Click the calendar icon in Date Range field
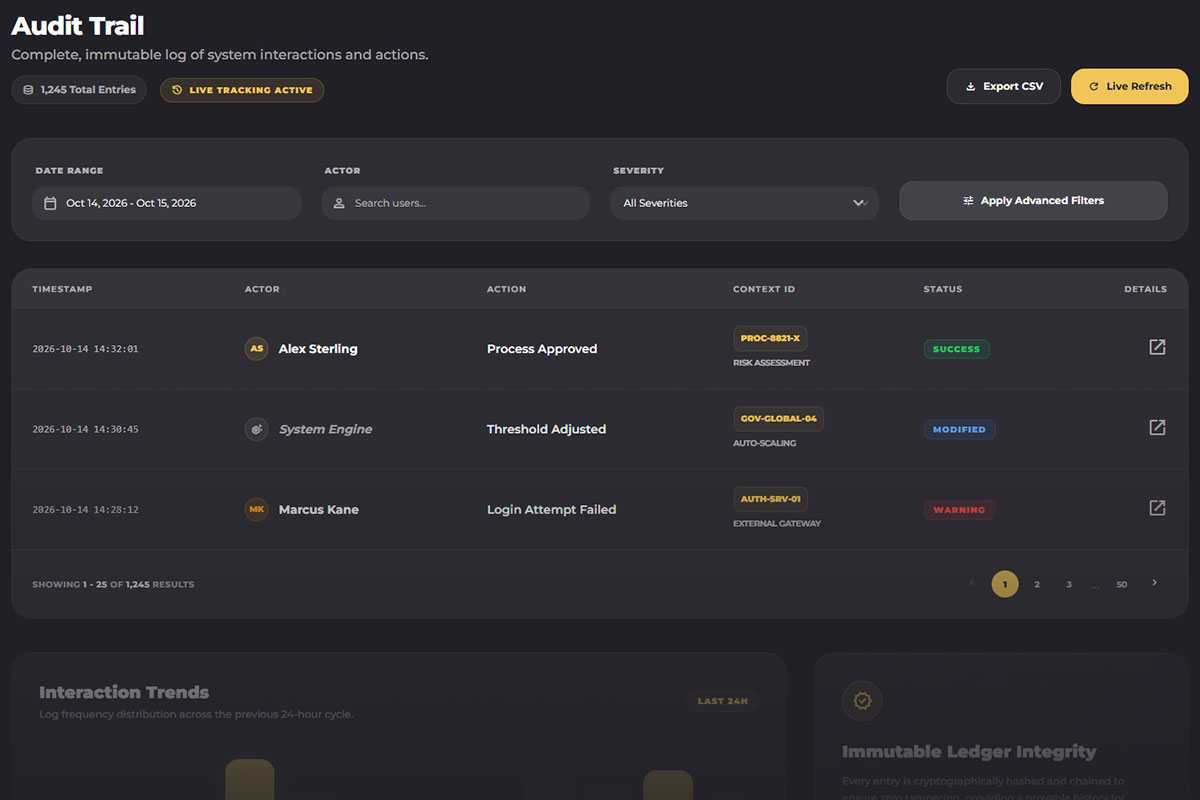Screen dimensions: 1200x800 51,203
